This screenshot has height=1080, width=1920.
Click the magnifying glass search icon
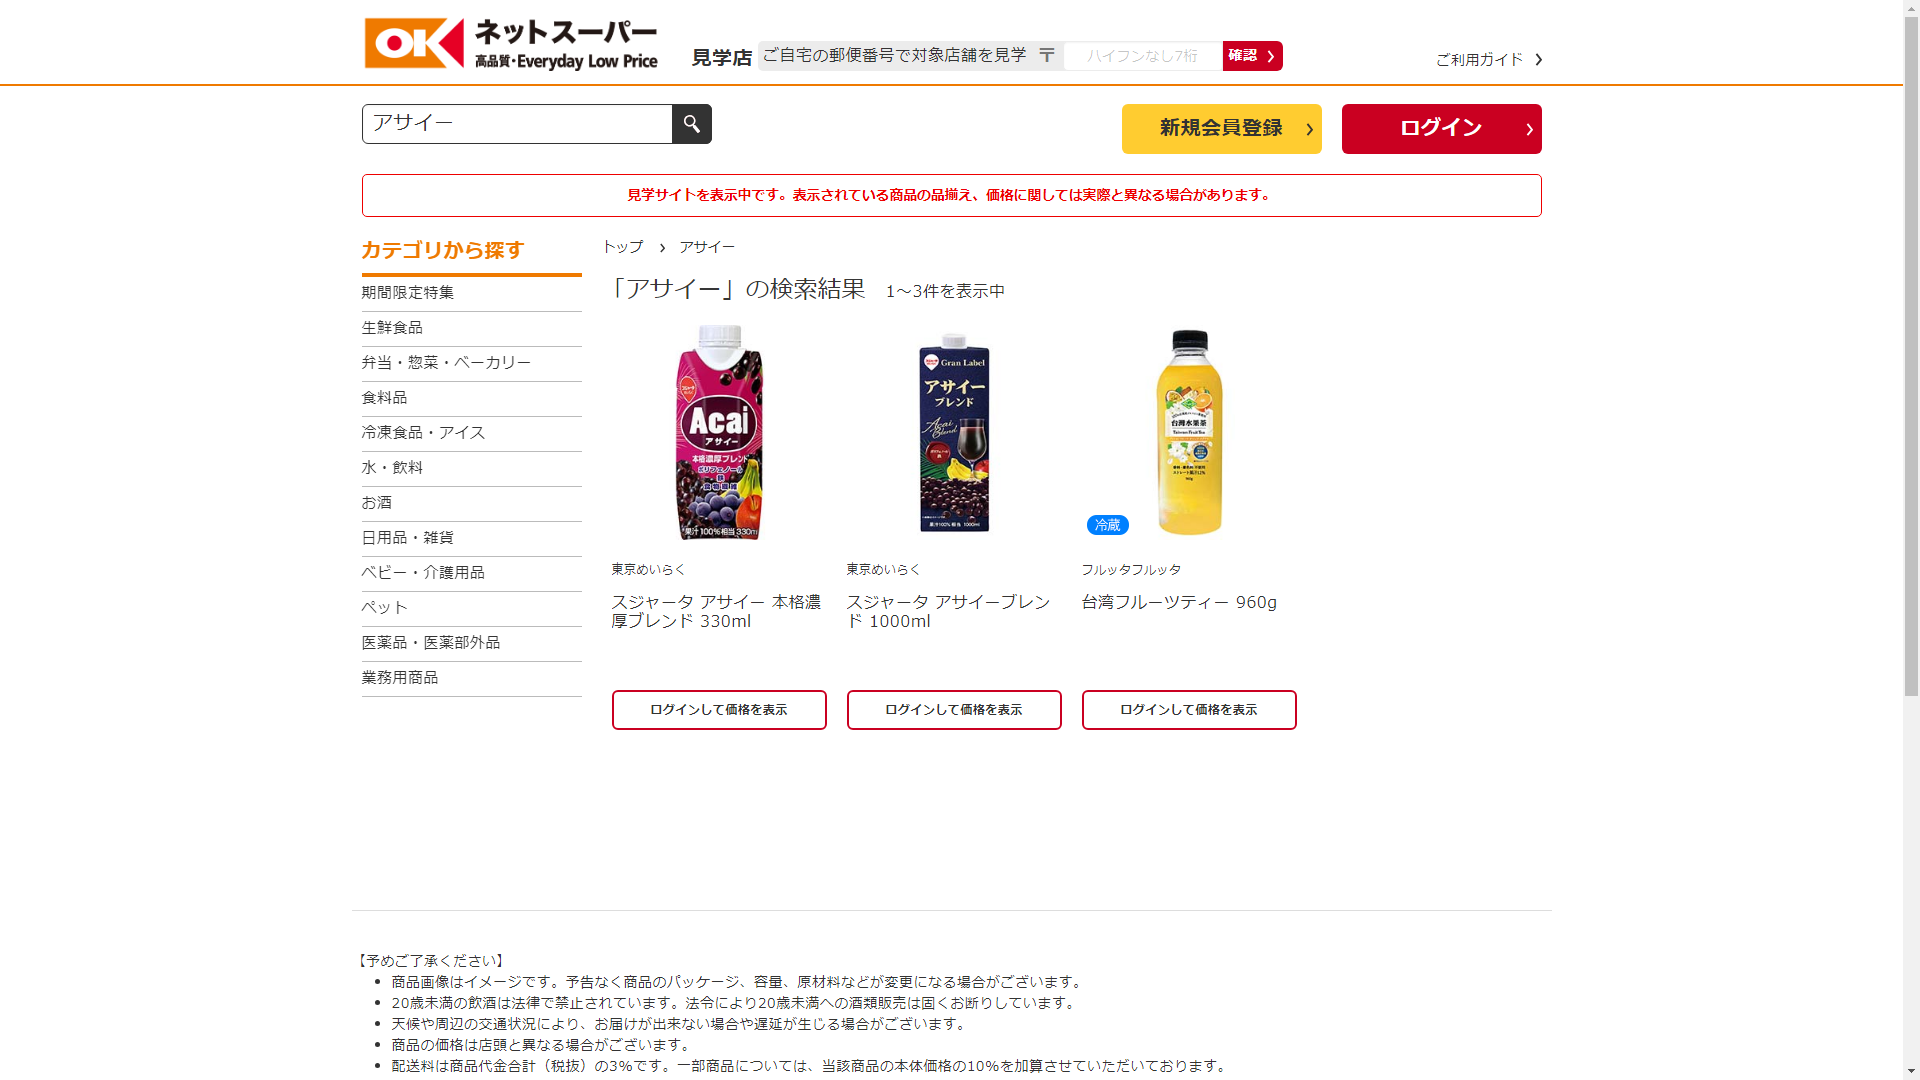point(691,124)
